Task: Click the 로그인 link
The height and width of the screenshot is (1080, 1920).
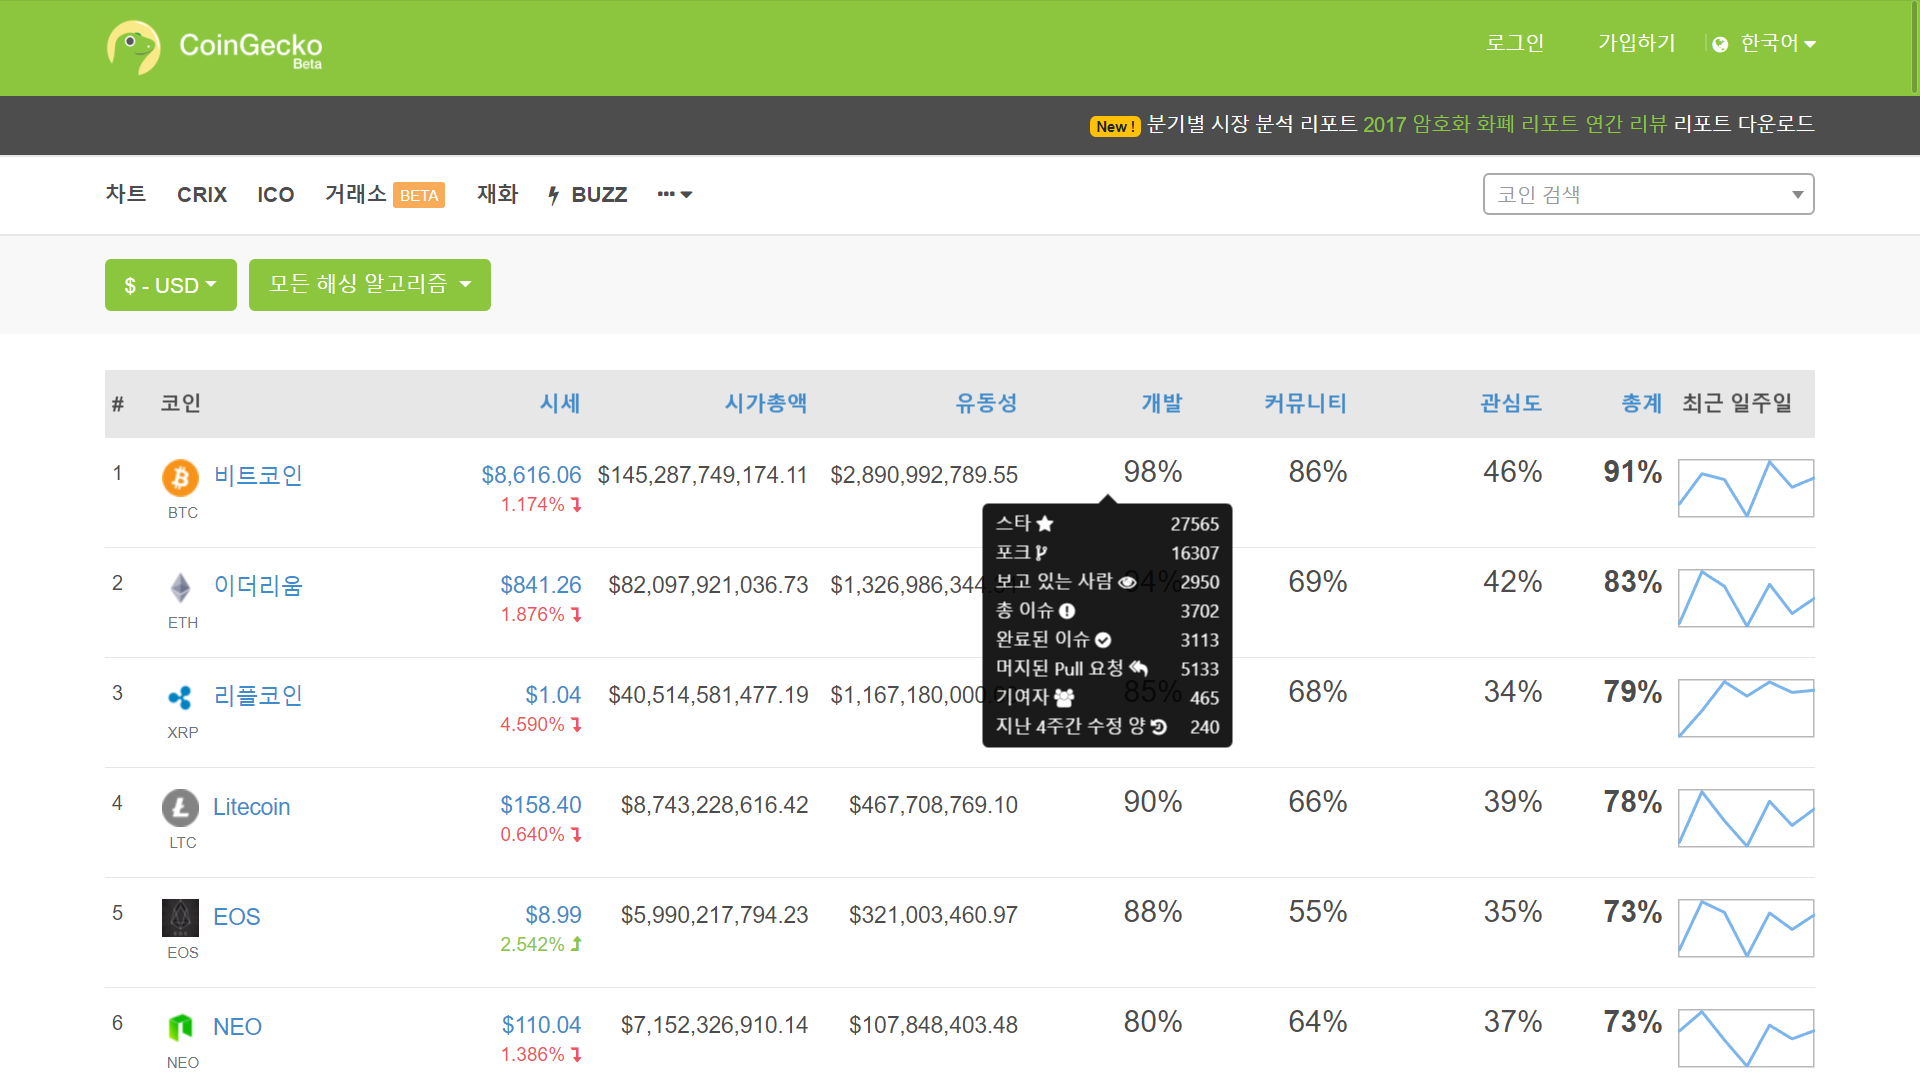Action: (1514, 44)
